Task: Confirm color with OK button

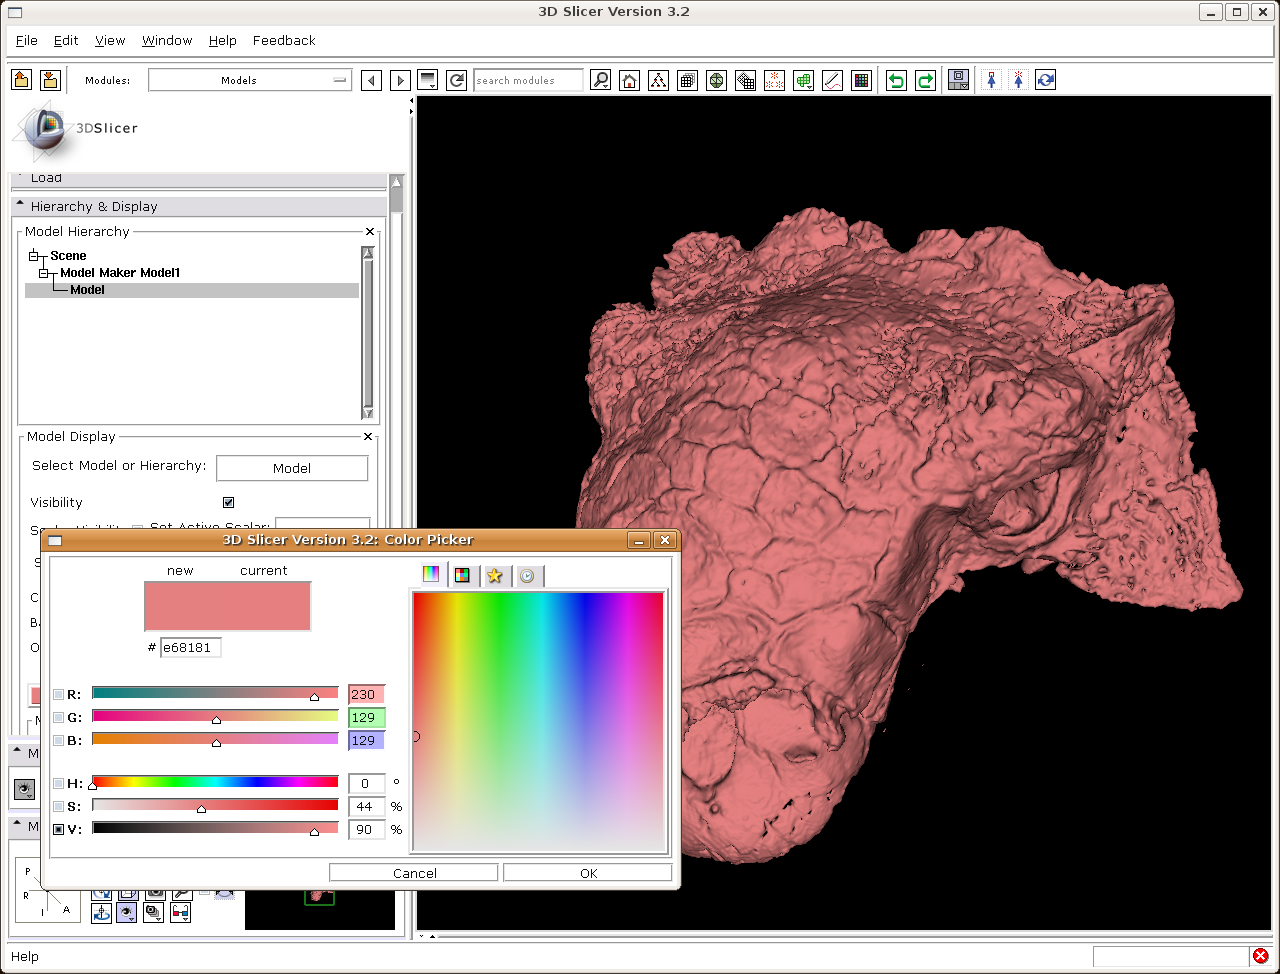Action: [588, 873]
